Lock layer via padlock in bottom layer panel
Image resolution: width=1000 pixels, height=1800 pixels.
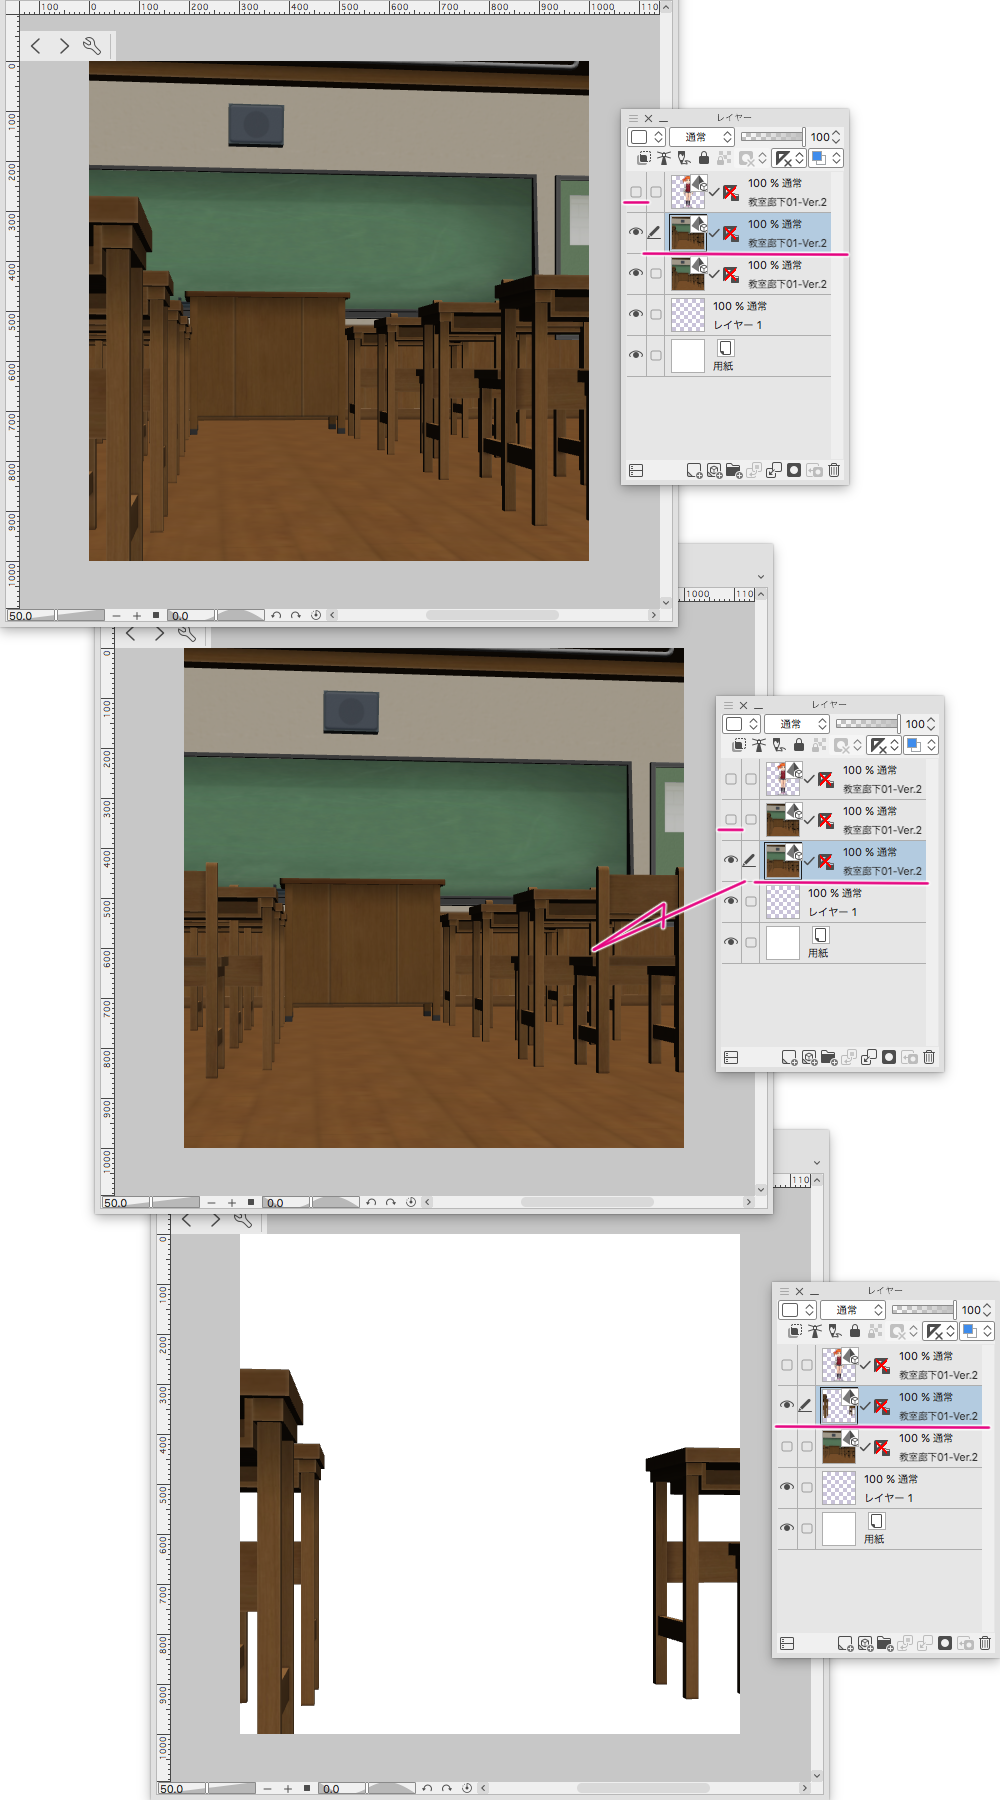point(855,1331)
